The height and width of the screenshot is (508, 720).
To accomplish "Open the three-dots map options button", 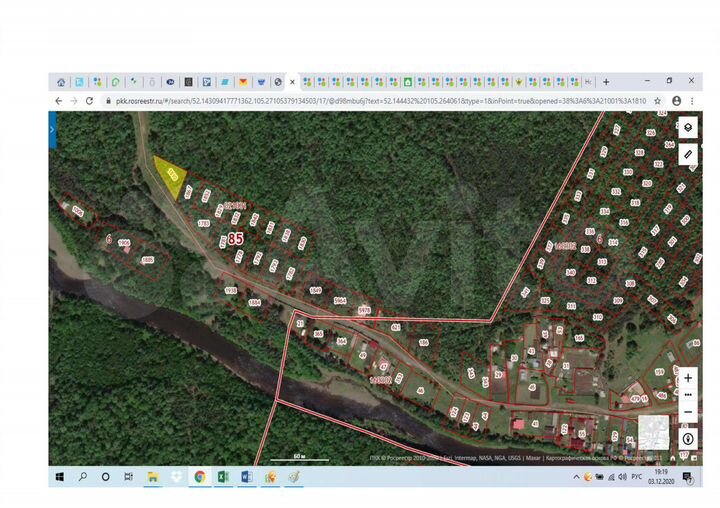I will point(687,395).
